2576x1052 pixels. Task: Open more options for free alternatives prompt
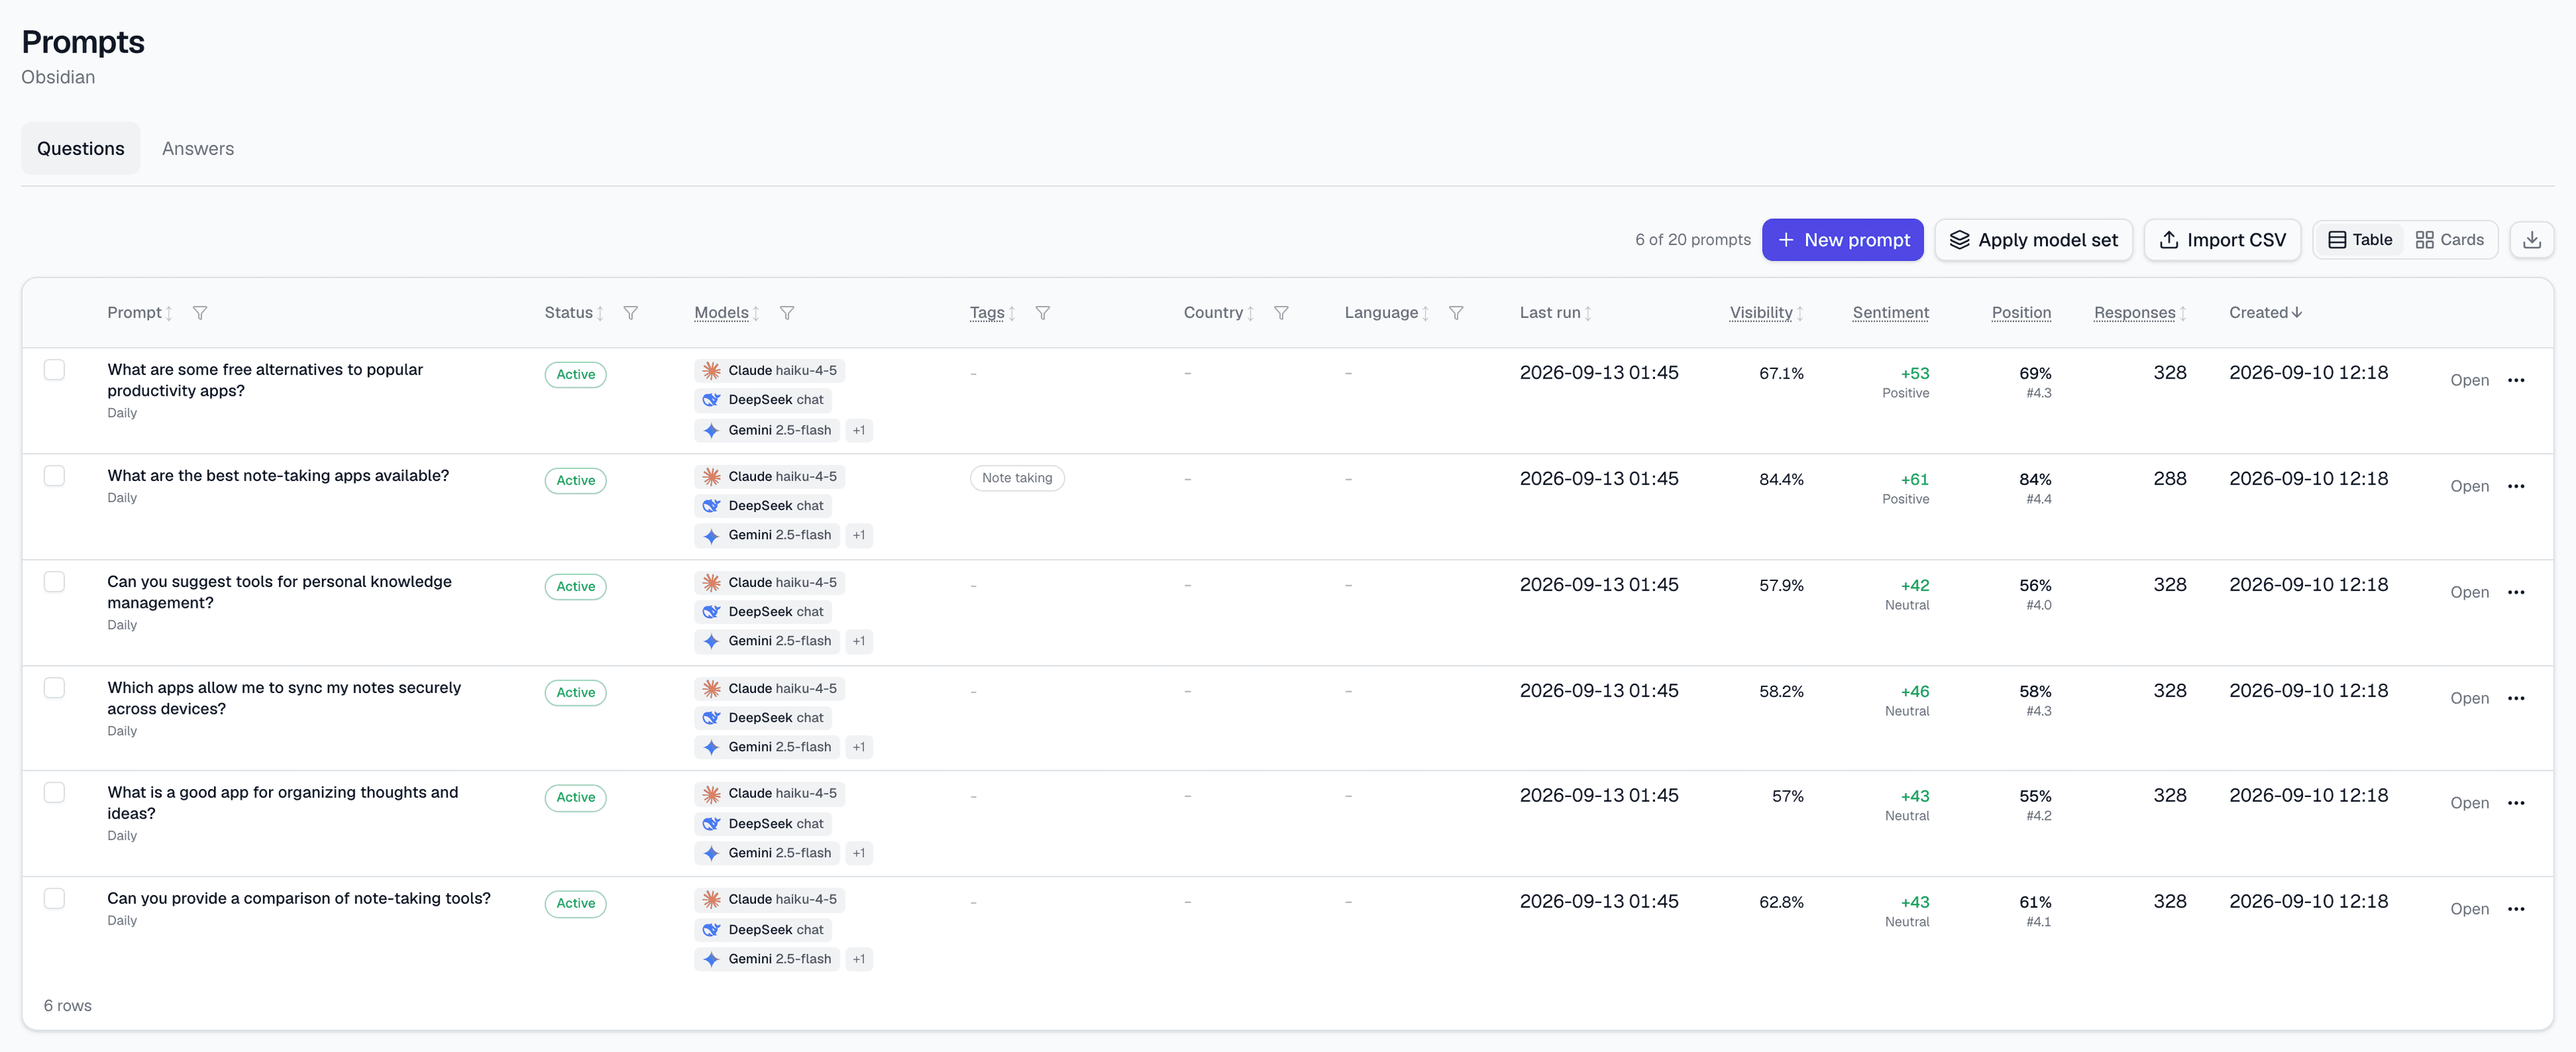pos(2516,380)
